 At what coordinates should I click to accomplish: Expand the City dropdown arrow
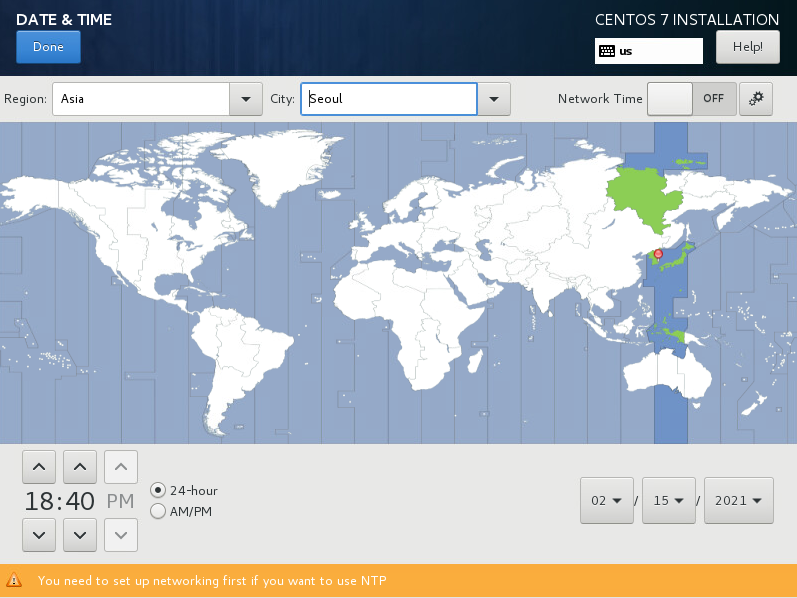[x=494, y=99]
